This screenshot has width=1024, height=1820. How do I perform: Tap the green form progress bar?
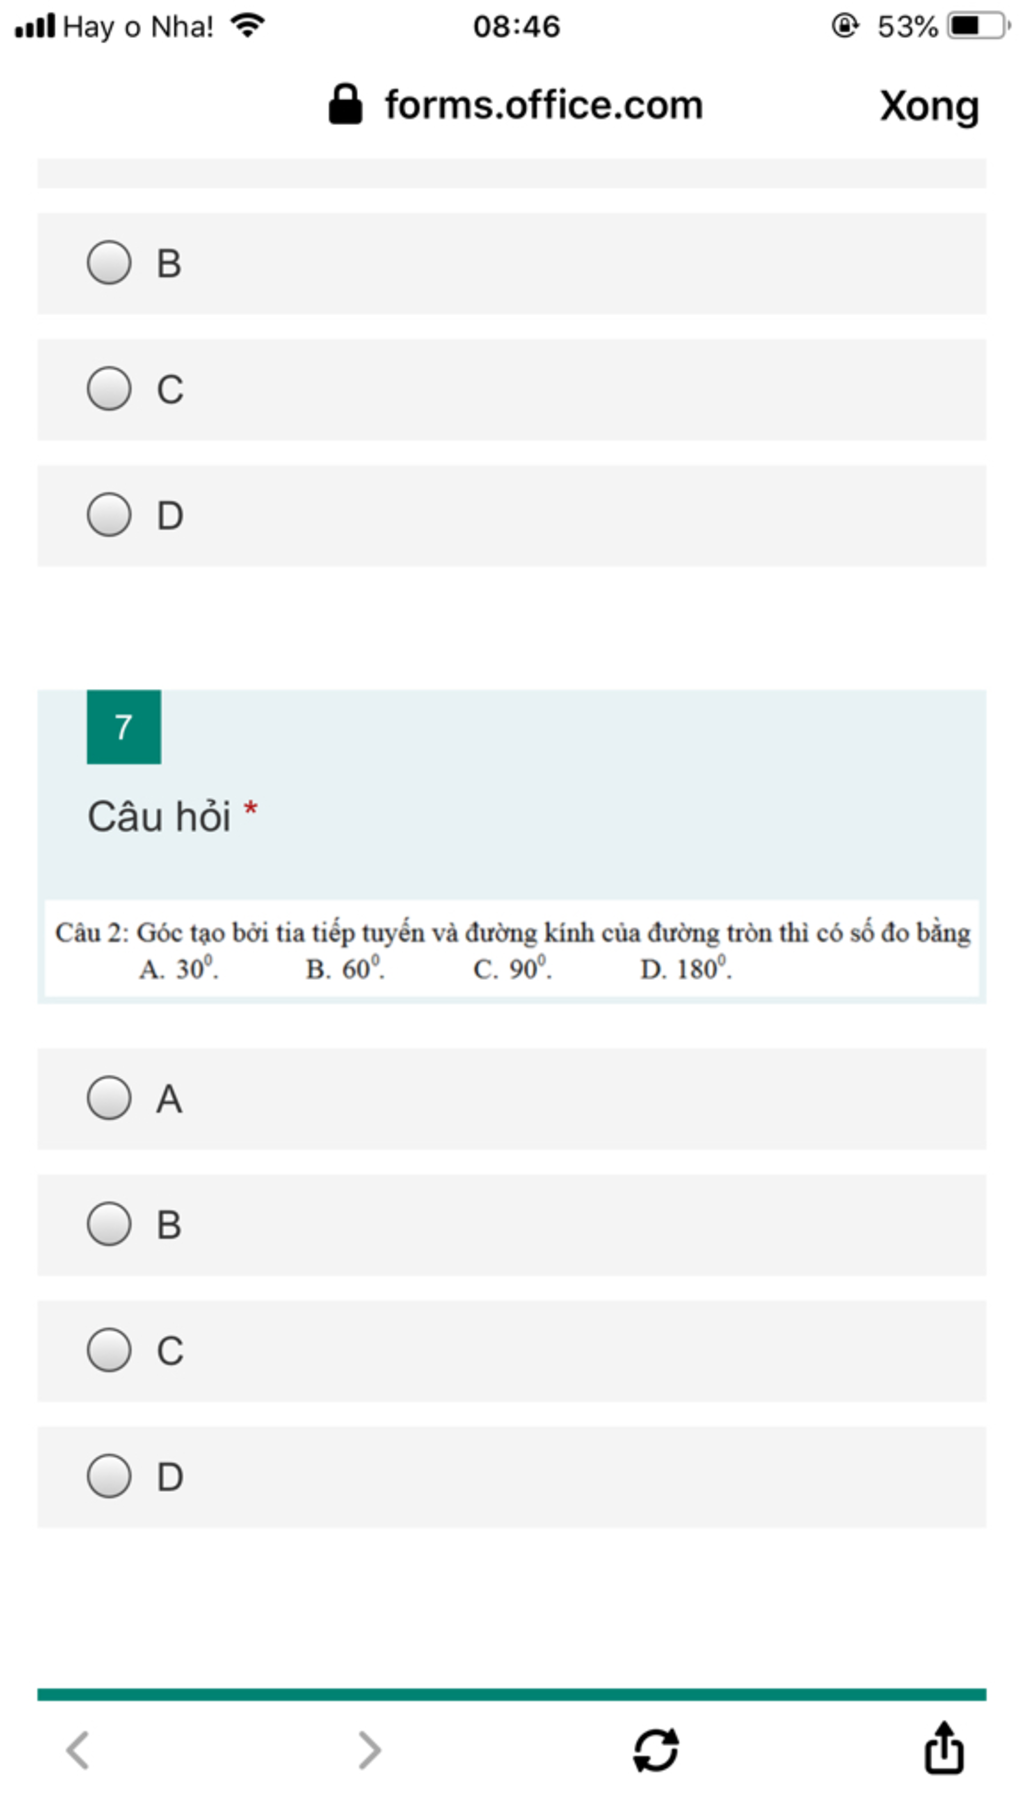[512, 1694]
